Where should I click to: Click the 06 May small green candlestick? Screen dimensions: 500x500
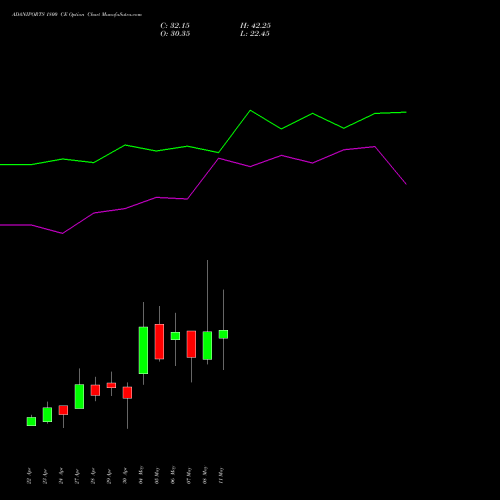tap(175, 336)
